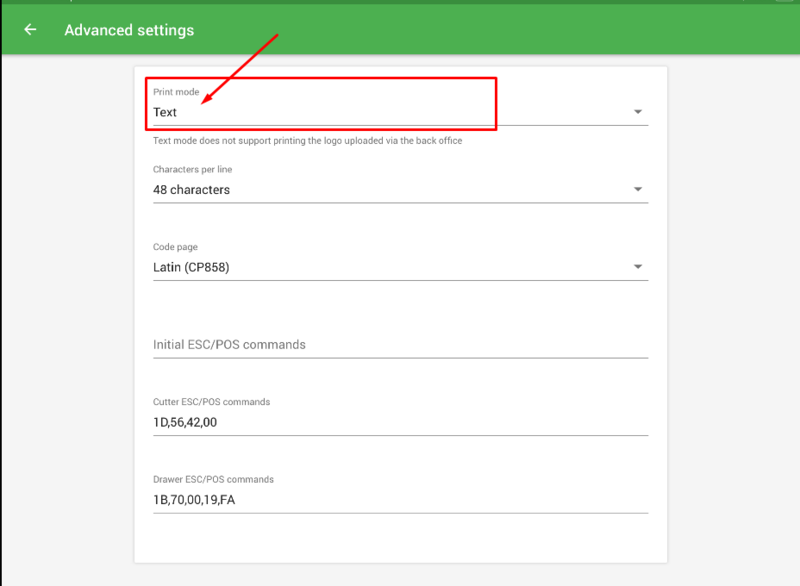Click the underline beneath Initial ESC/POS commands
This screenshot has height=586, width=800.
[400, 357]
